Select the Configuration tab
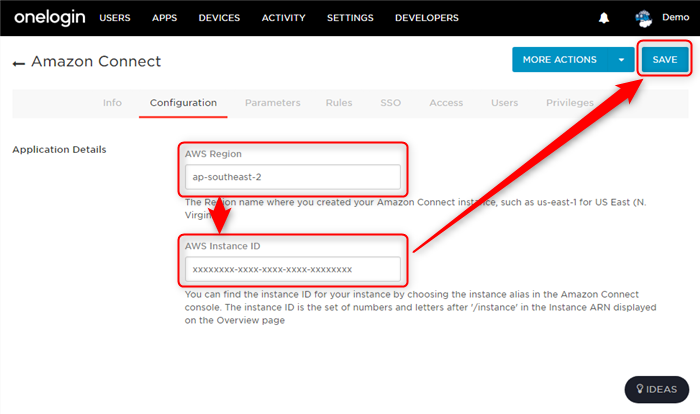 (x=183, y=103)
